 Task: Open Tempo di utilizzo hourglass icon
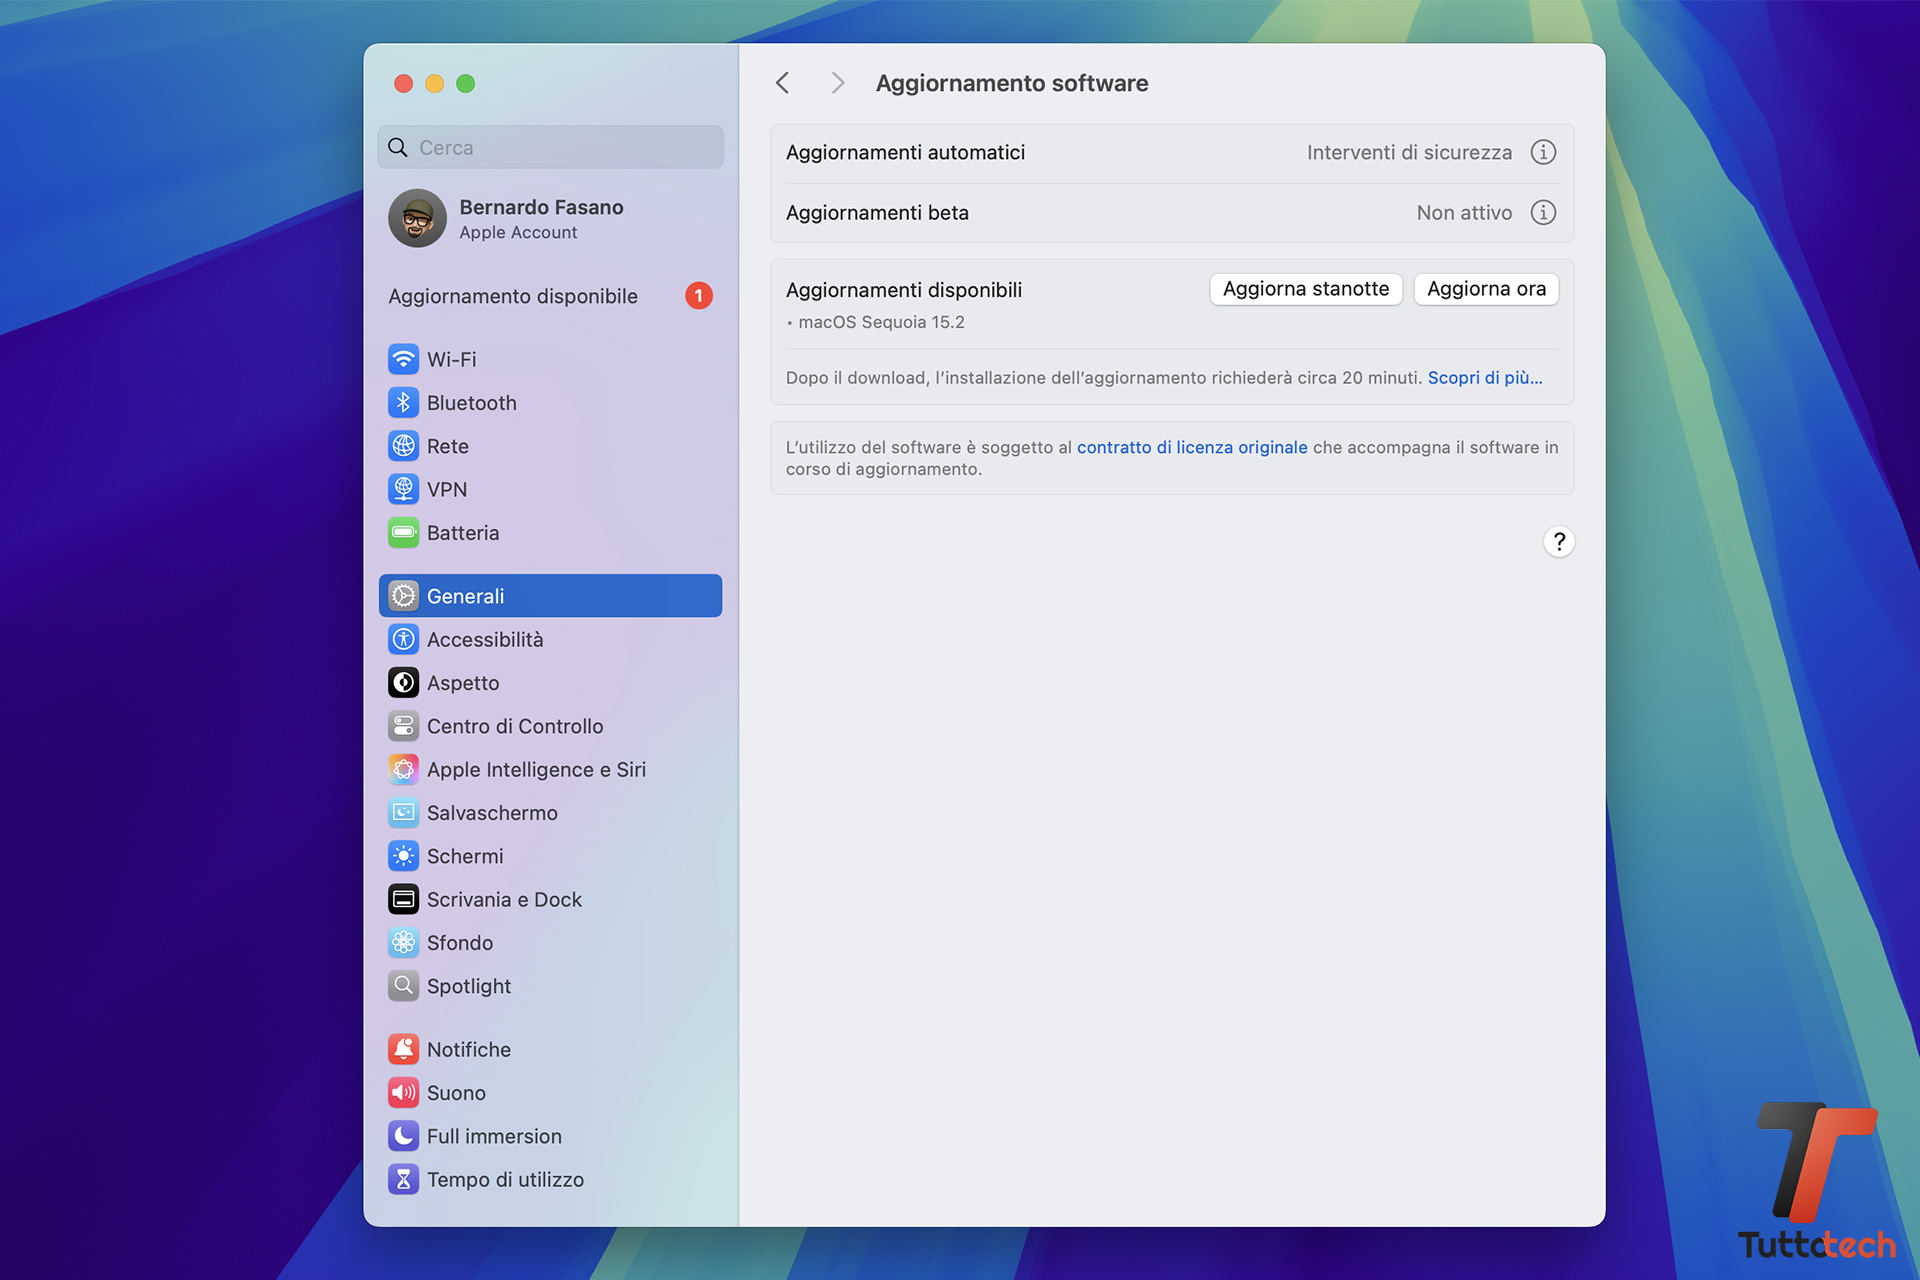point(403,1179)
